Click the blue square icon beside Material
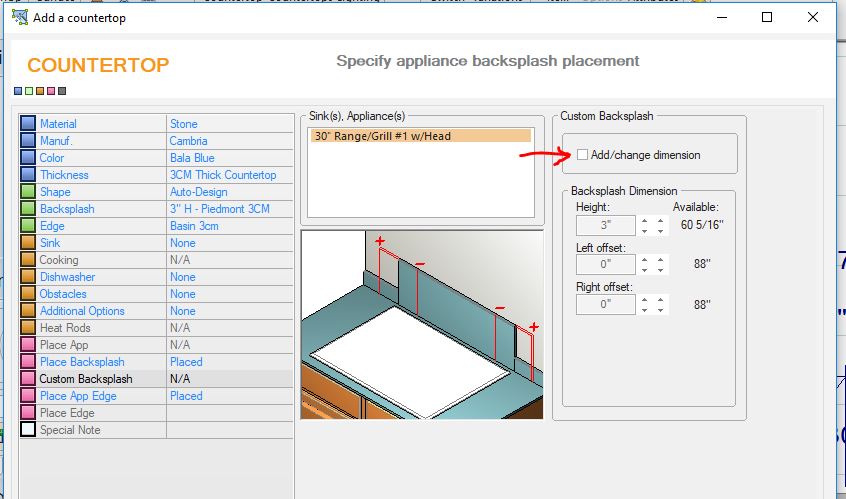The height and width of the screenshot is (499, 846). [28, 124]
